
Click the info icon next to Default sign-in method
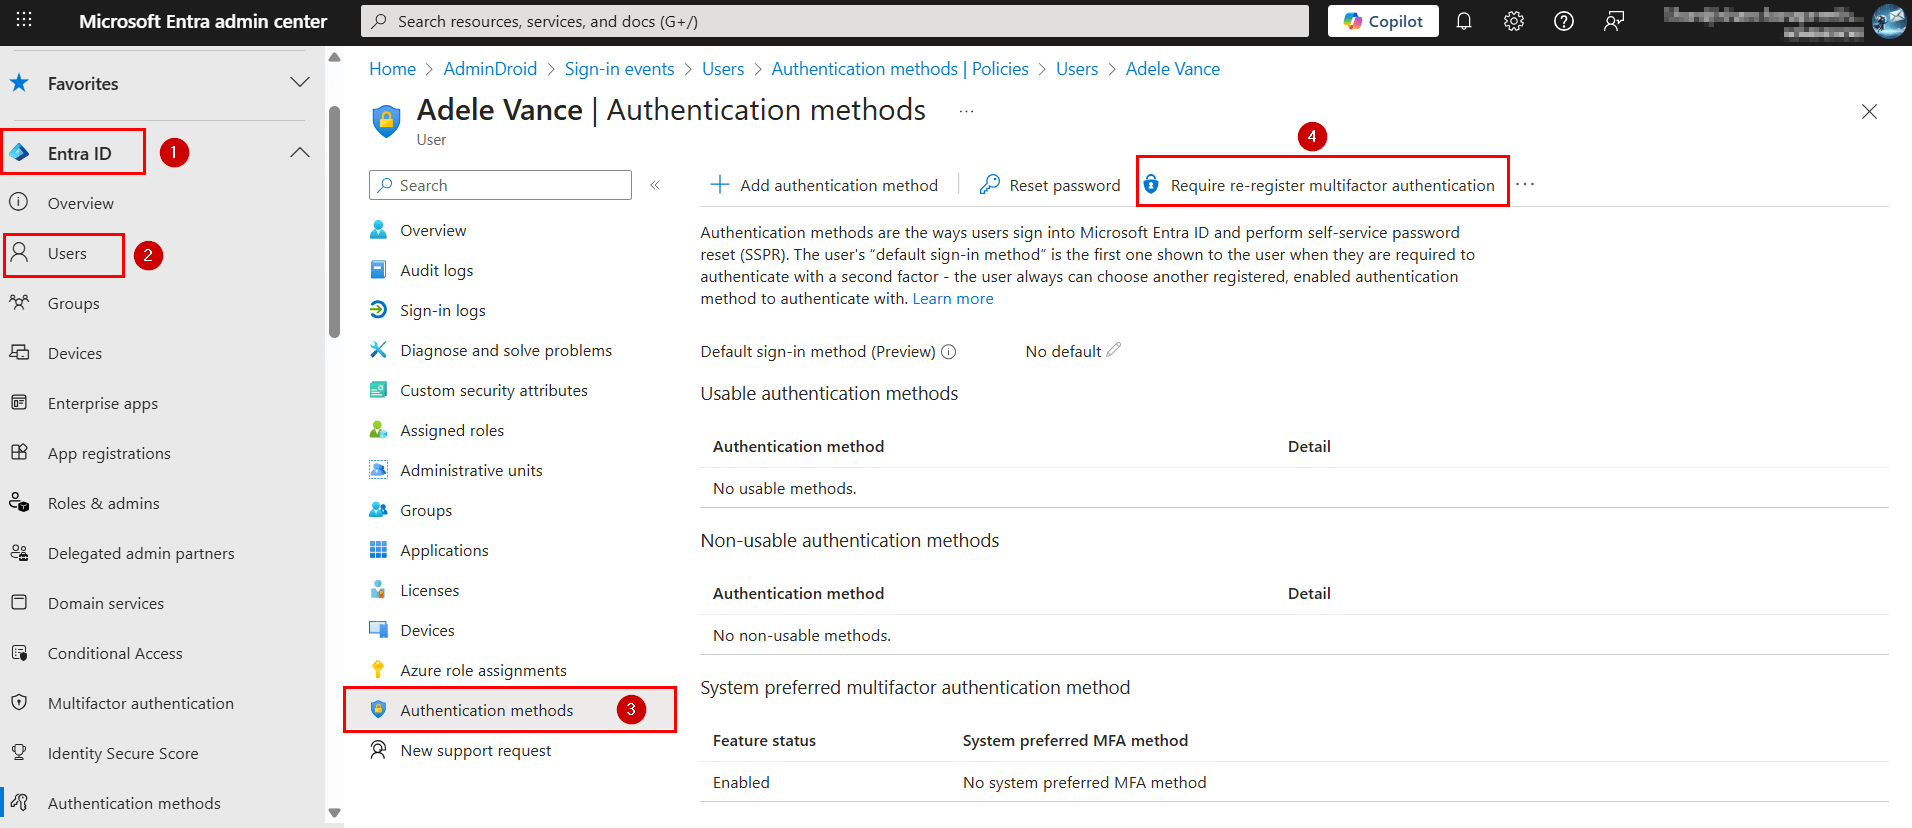point(949,352)
